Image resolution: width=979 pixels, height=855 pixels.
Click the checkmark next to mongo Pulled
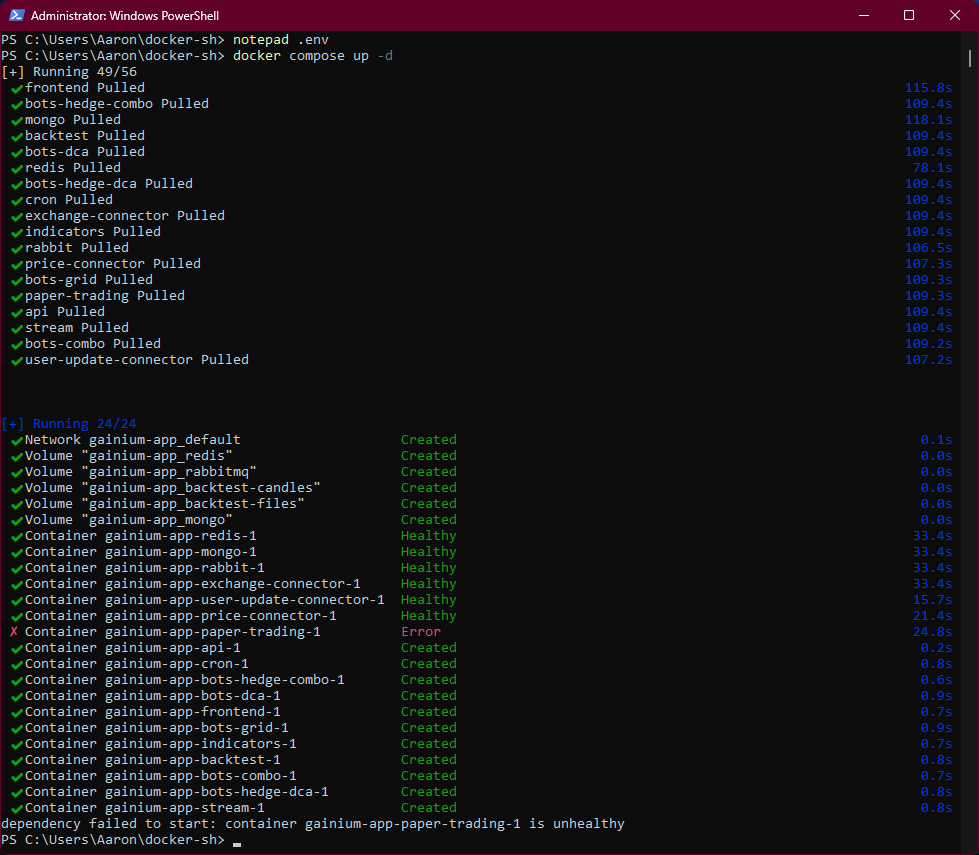coord(17,120)
